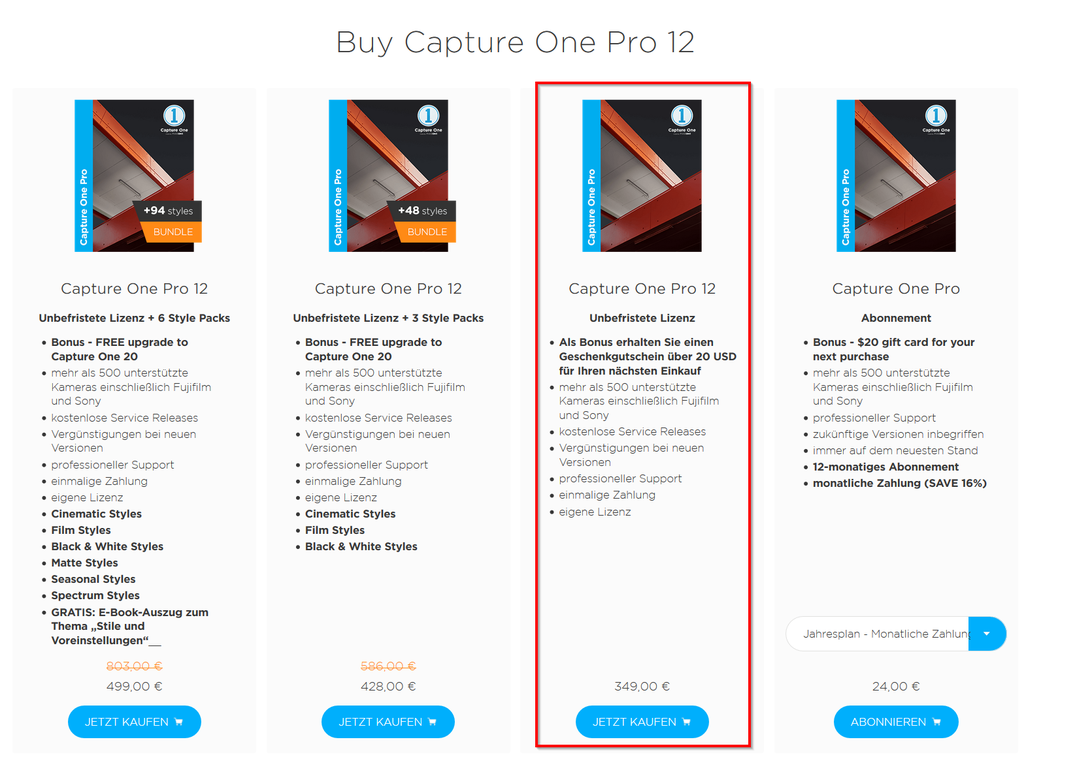Click the cart icon on the 499,00 € buy button
Image resolution: width=1092 pixels, height=761 pixels.
(x=179, y=722)
